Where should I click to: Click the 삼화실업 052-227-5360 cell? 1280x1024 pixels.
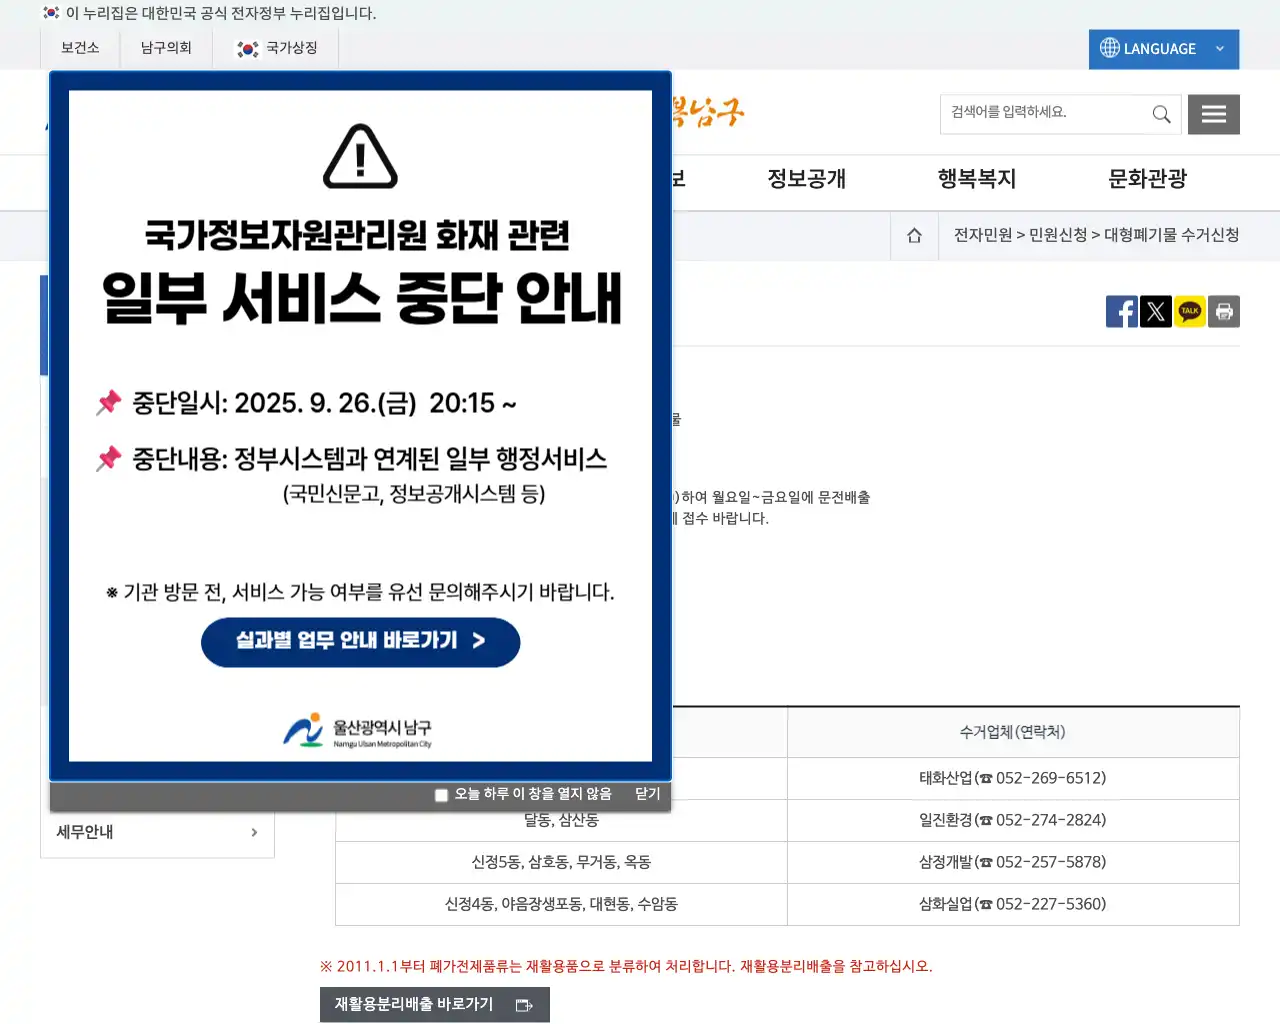1013,904
